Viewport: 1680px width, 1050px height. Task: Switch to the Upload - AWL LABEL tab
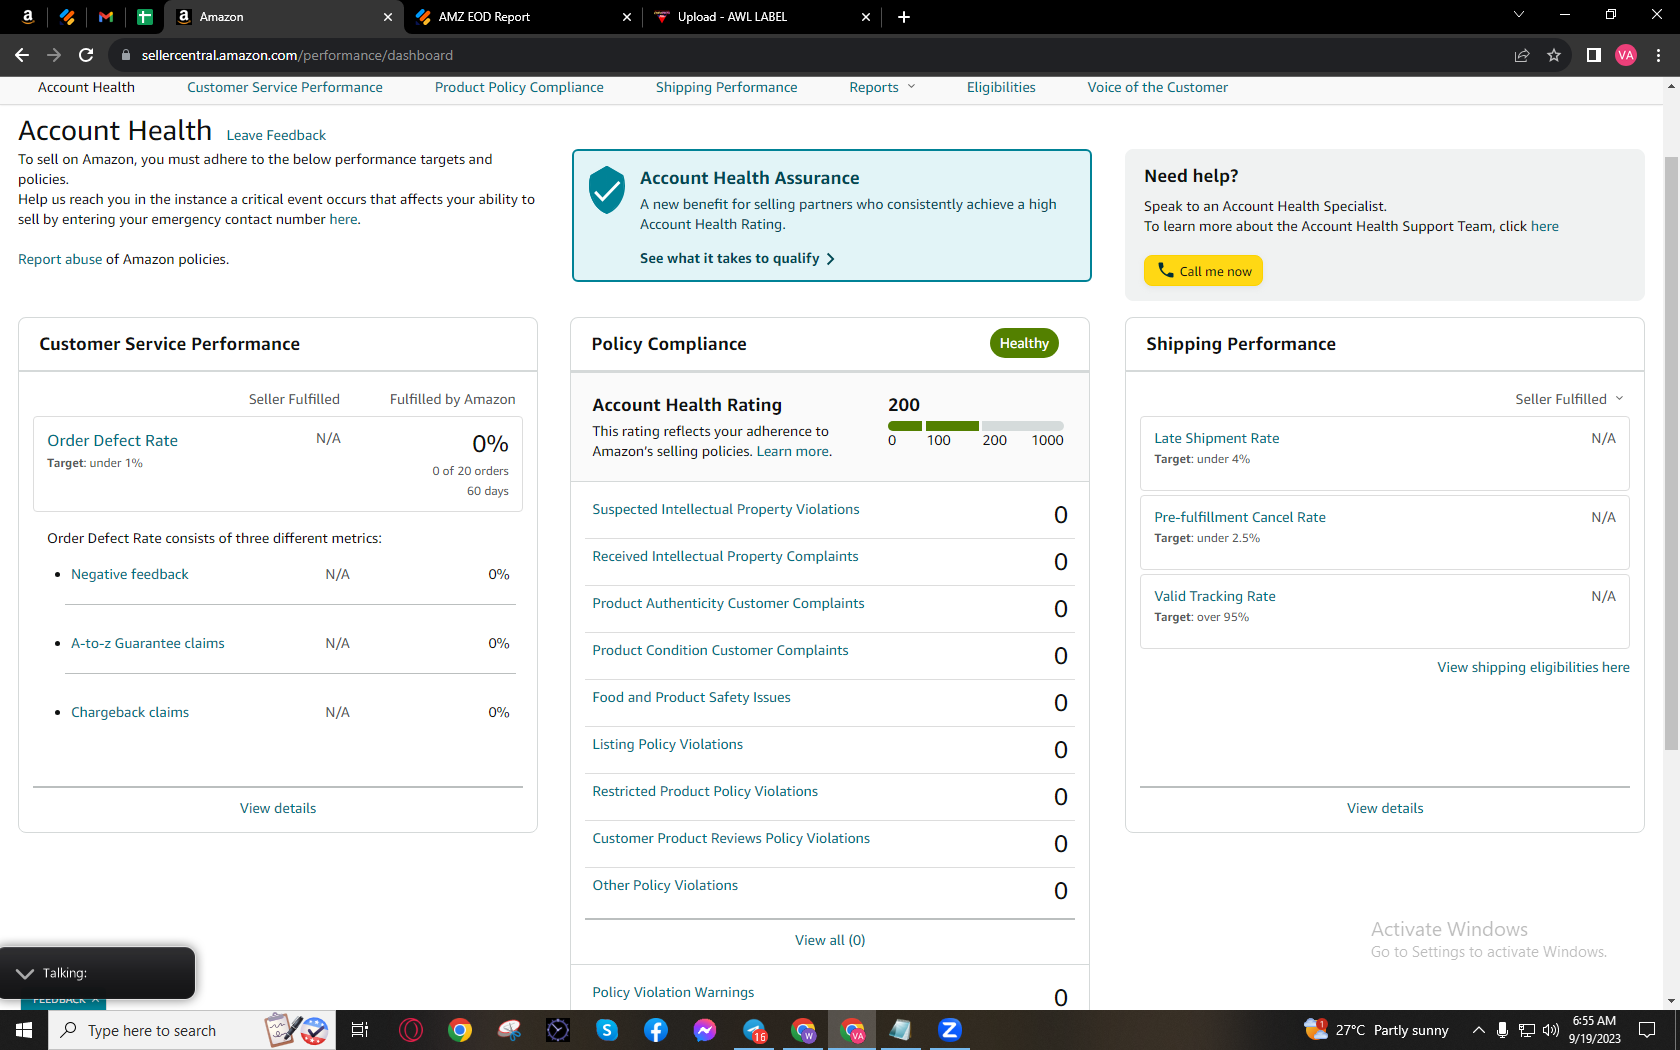(x=763, y=16)
